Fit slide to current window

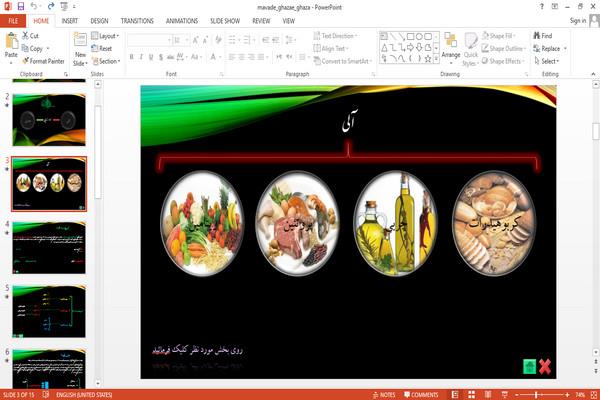pos(594,395)
